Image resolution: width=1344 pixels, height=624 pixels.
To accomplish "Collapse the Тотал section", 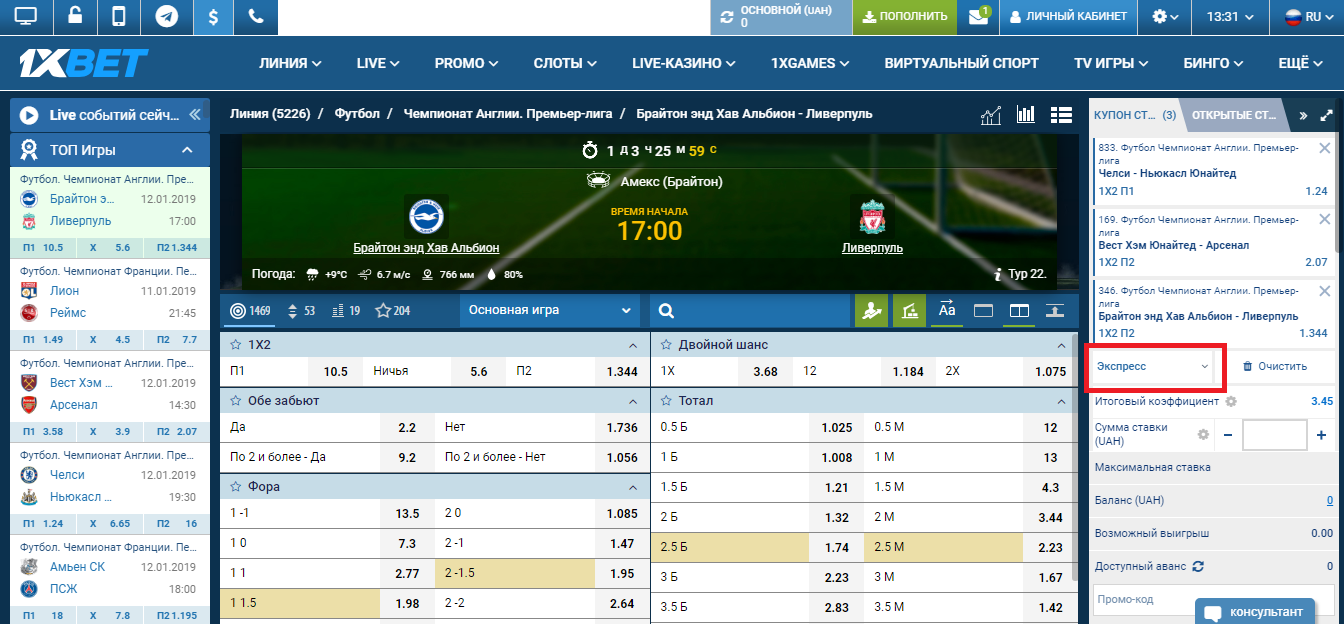I will click(x=1062, y=401).
